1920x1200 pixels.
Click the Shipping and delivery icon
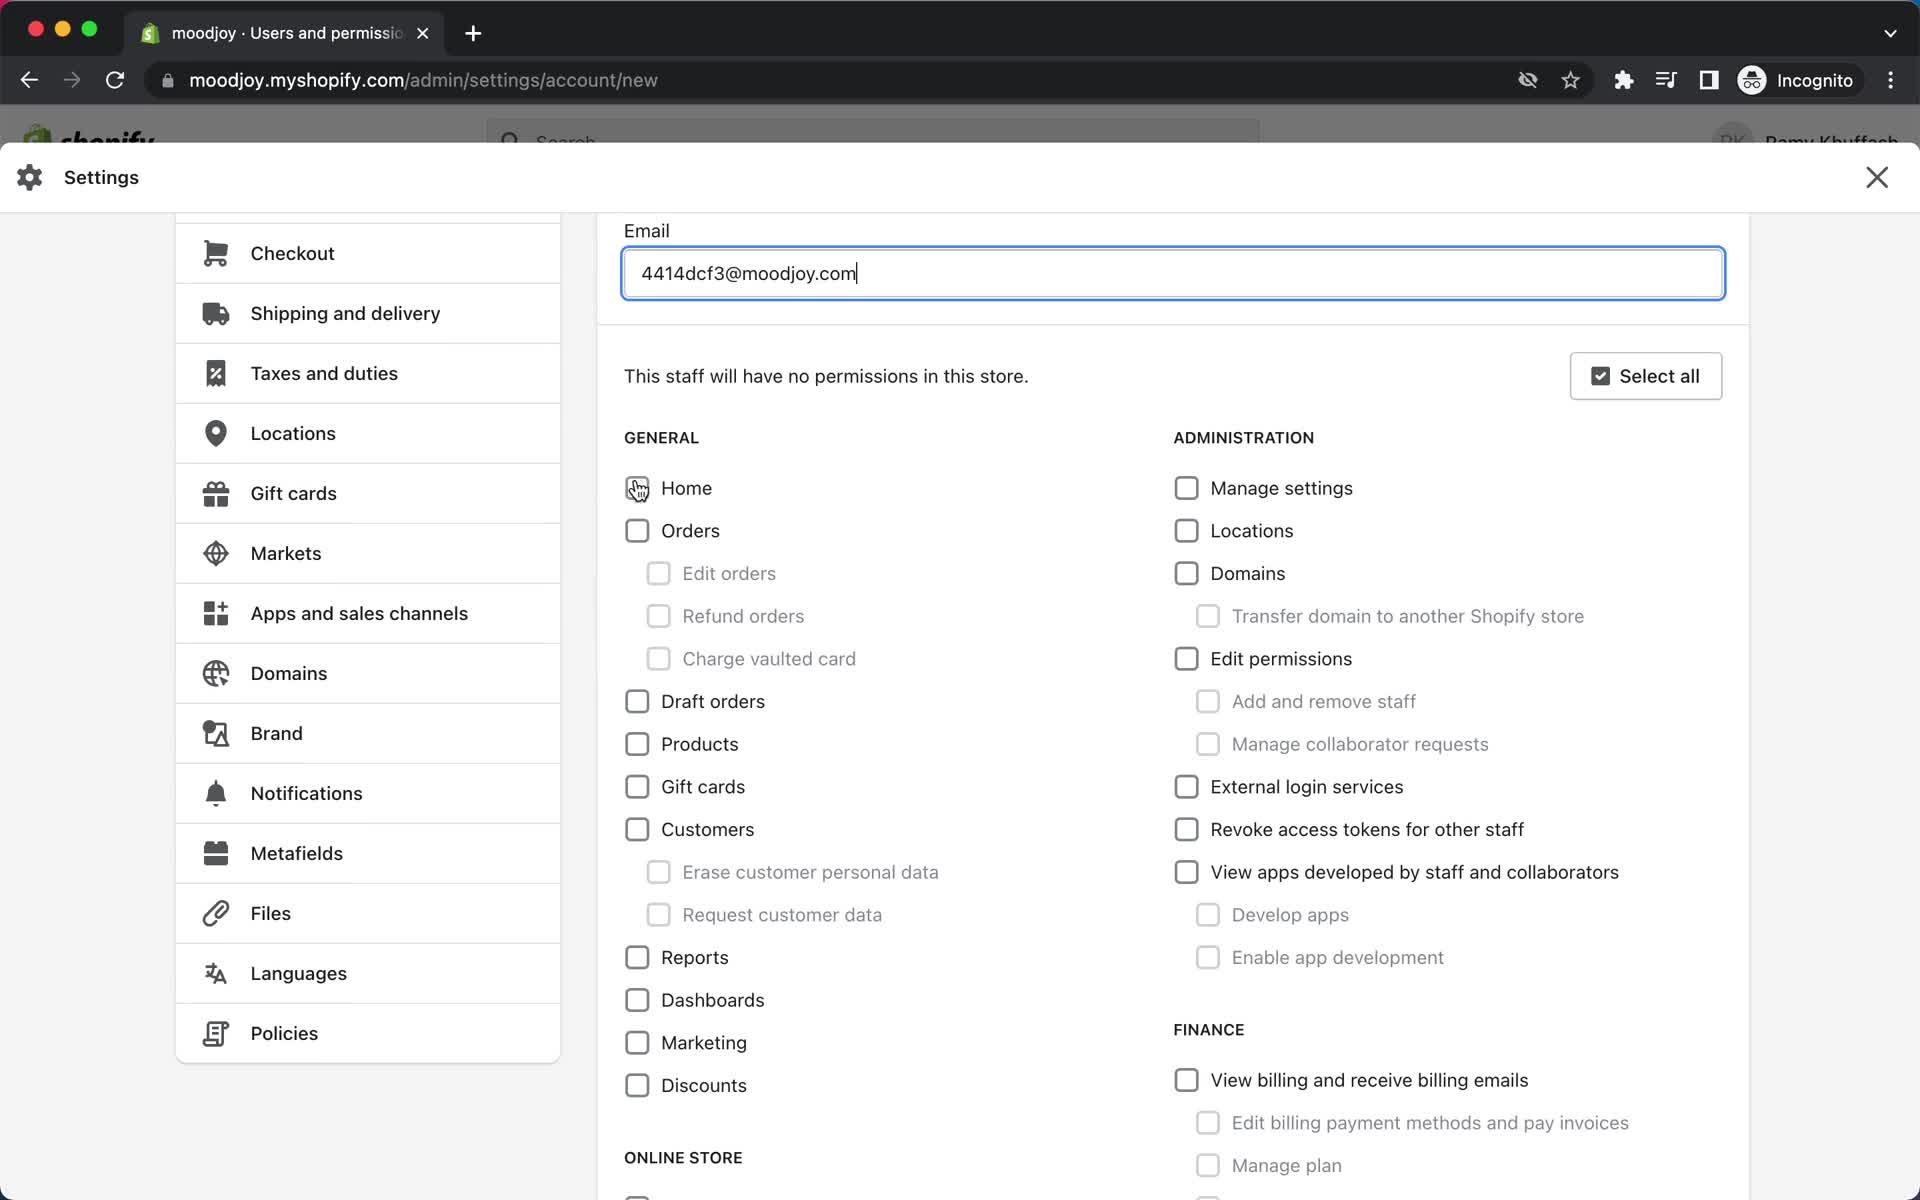point(214,314)
